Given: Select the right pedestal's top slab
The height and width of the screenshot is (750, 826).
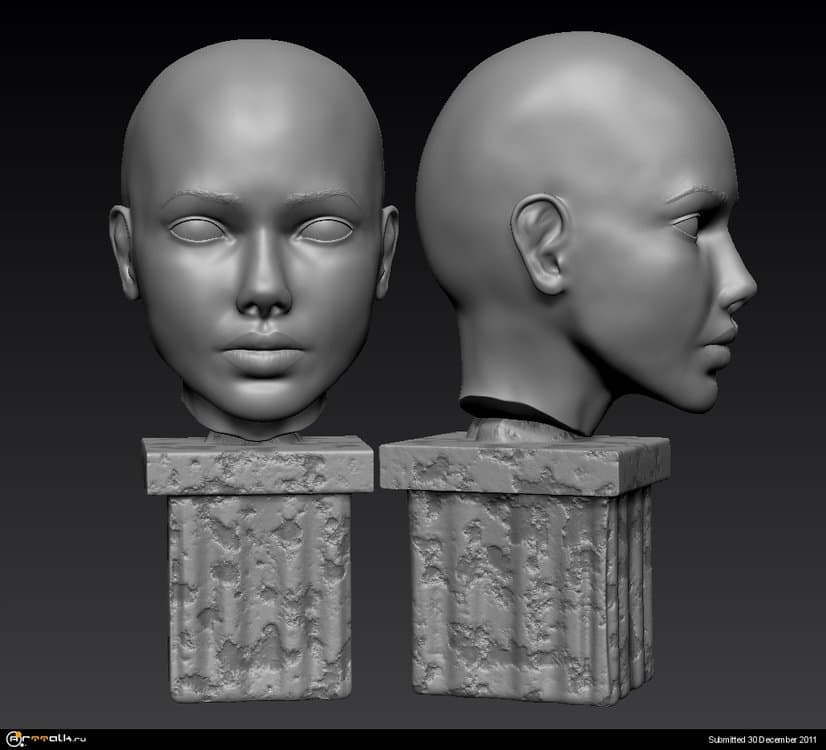Looking at the screenshot, I should pyautogui.click(x=522, y=464).
